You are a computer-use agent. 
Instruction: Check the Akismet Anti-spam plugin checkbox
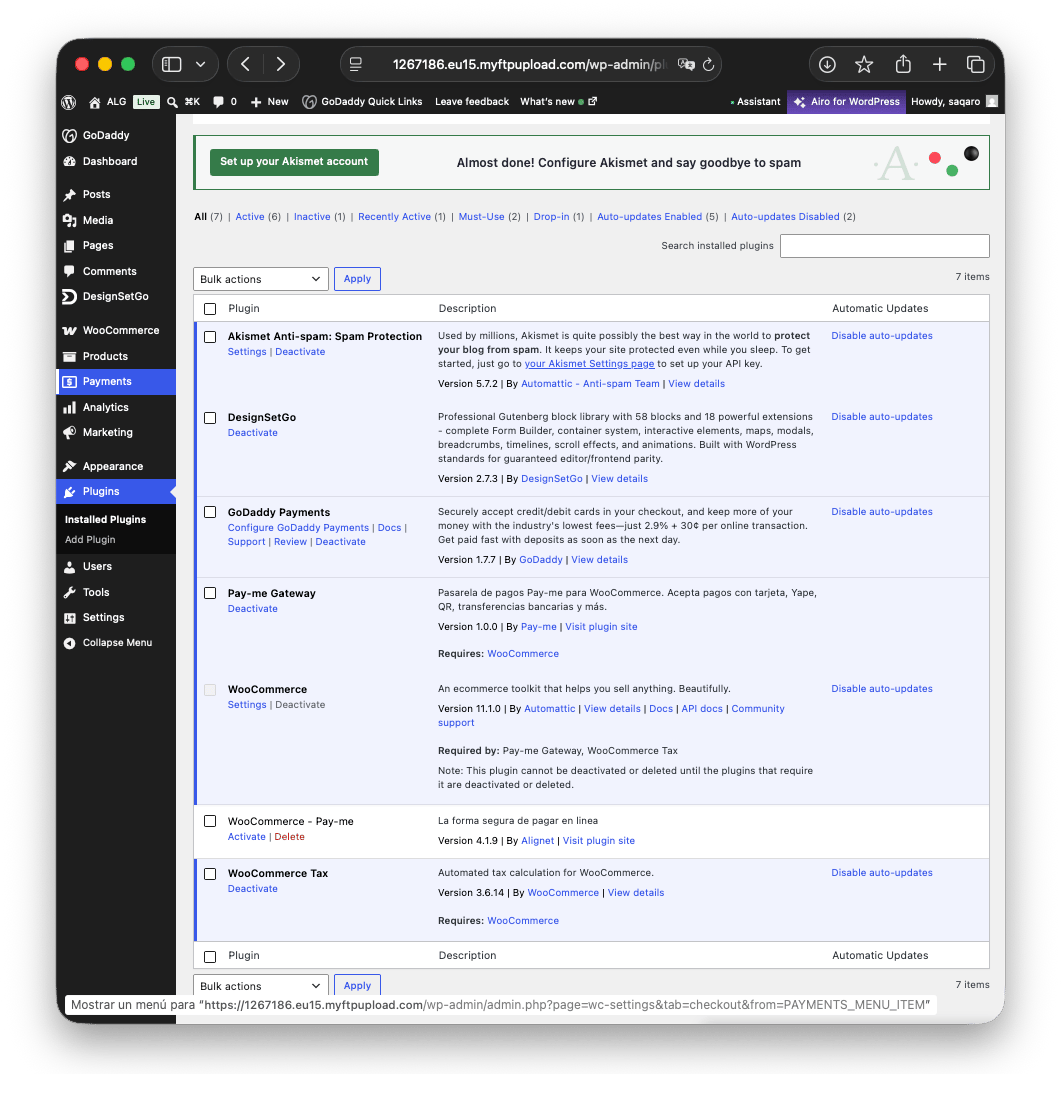210,337
